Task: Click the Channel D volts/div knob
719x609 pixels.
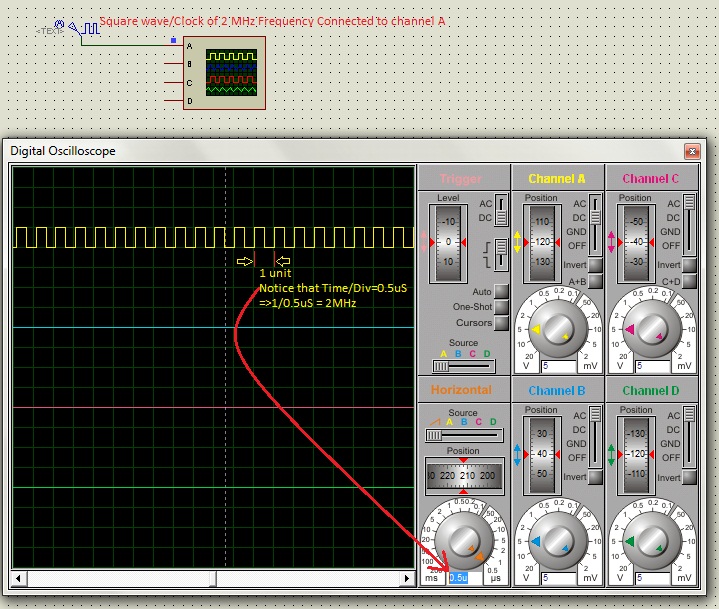Action: 651,541
